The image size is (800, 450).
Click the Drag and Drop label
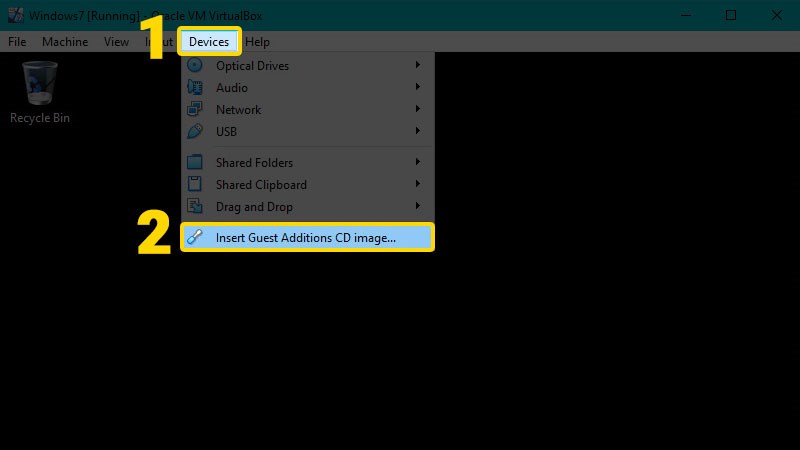(254, 207)
